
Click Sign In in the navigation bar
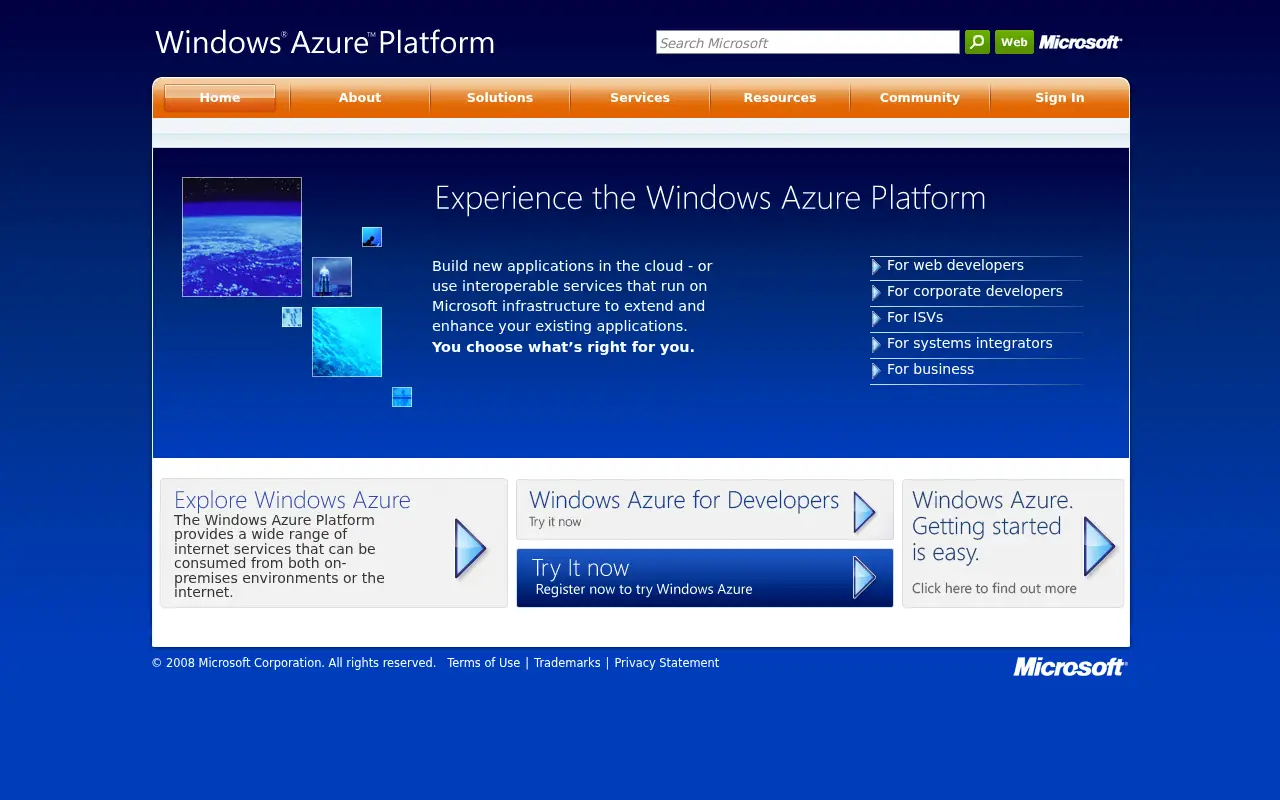click(x=1060, y=98)
